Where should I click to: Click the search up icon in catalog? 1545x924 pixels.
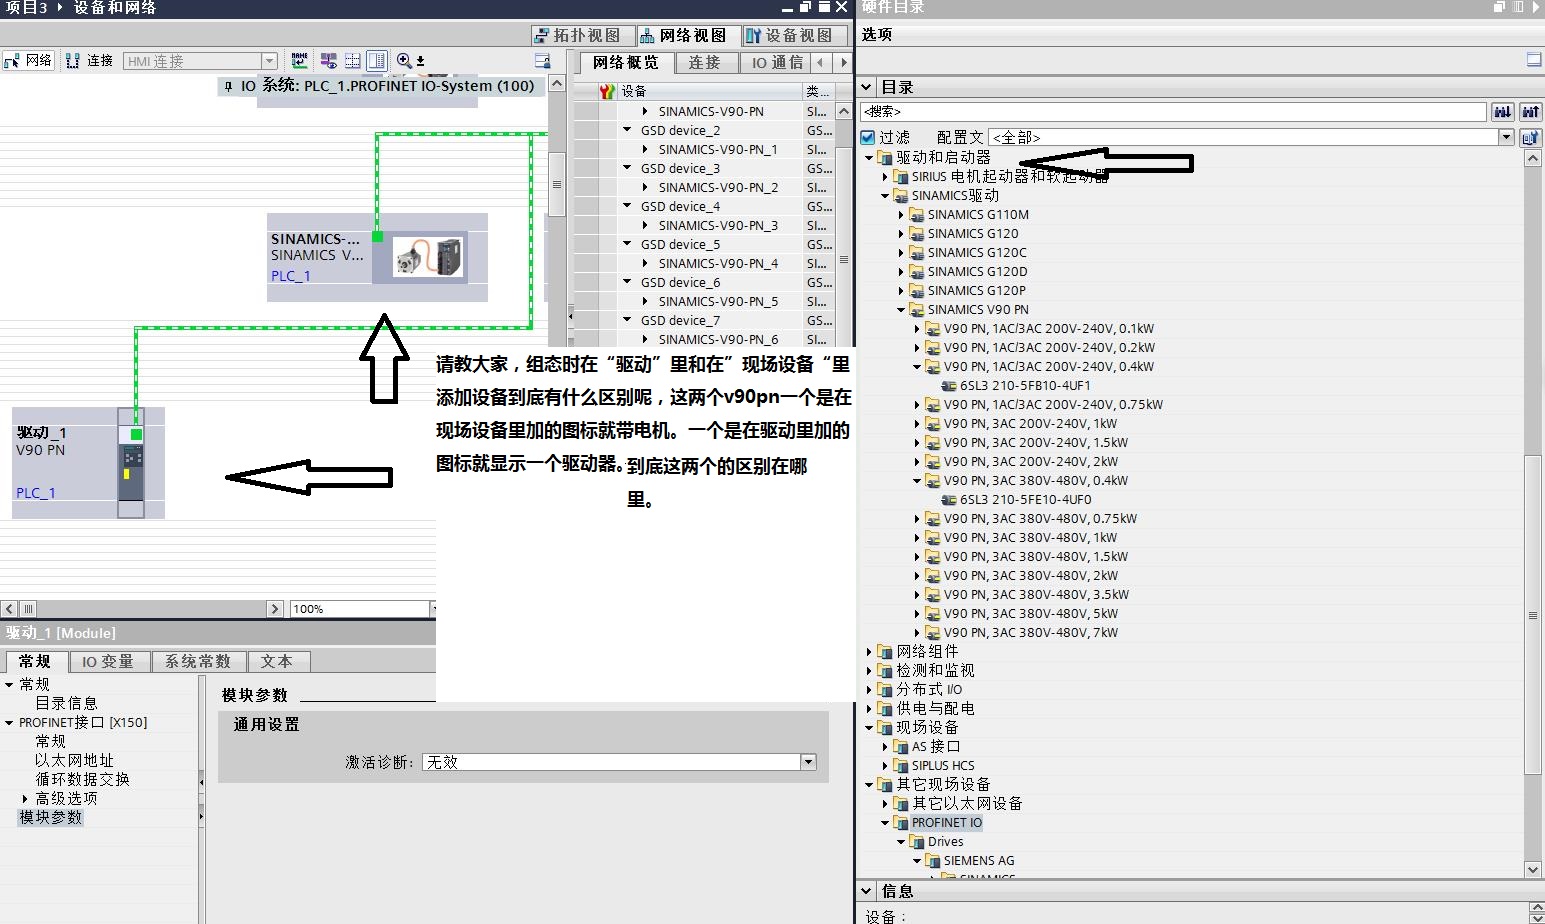pyautogui.click(x=1530, y=112)
